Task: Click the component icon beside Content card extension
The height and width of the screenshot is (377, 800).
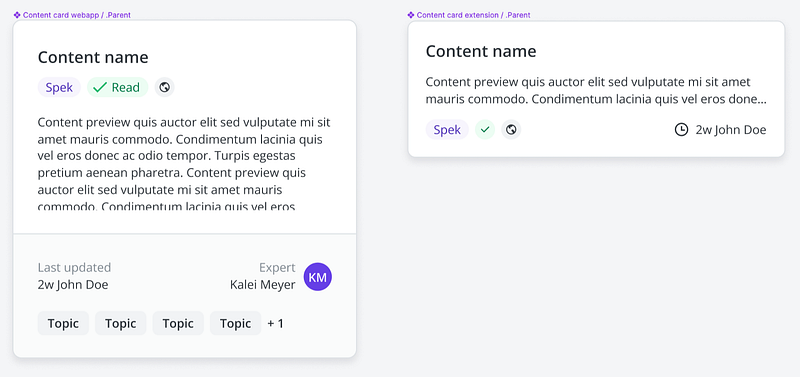Action: pyautogui.click(x=411, y=15)
